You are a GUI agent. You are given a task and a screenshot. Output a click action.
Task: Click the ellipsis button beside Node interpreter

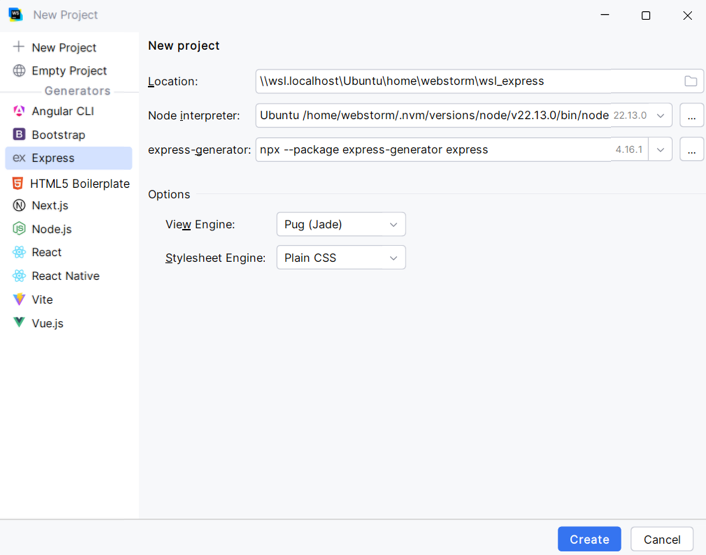pos(691,116)
